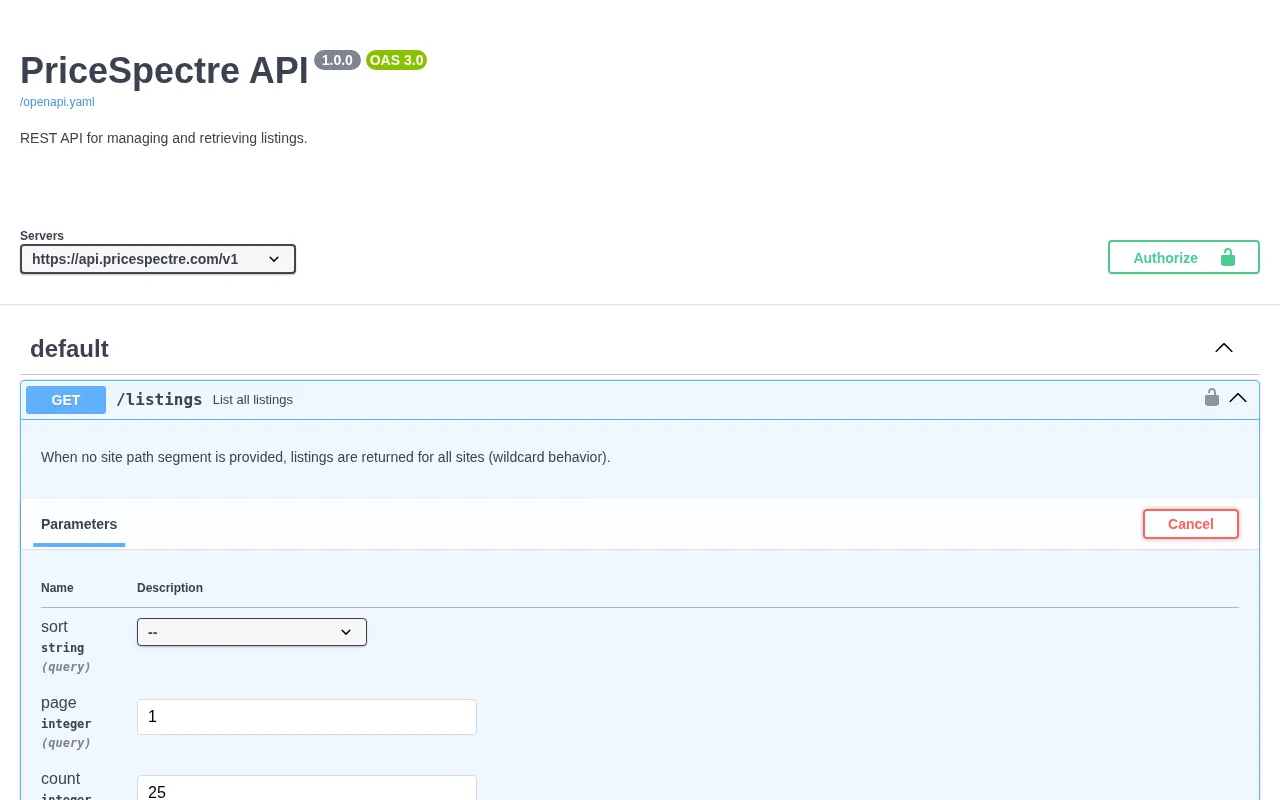Collapse the /listings operation with its chevron
Viewport: 1280px width, 800px height.
tap(1238, 398)
